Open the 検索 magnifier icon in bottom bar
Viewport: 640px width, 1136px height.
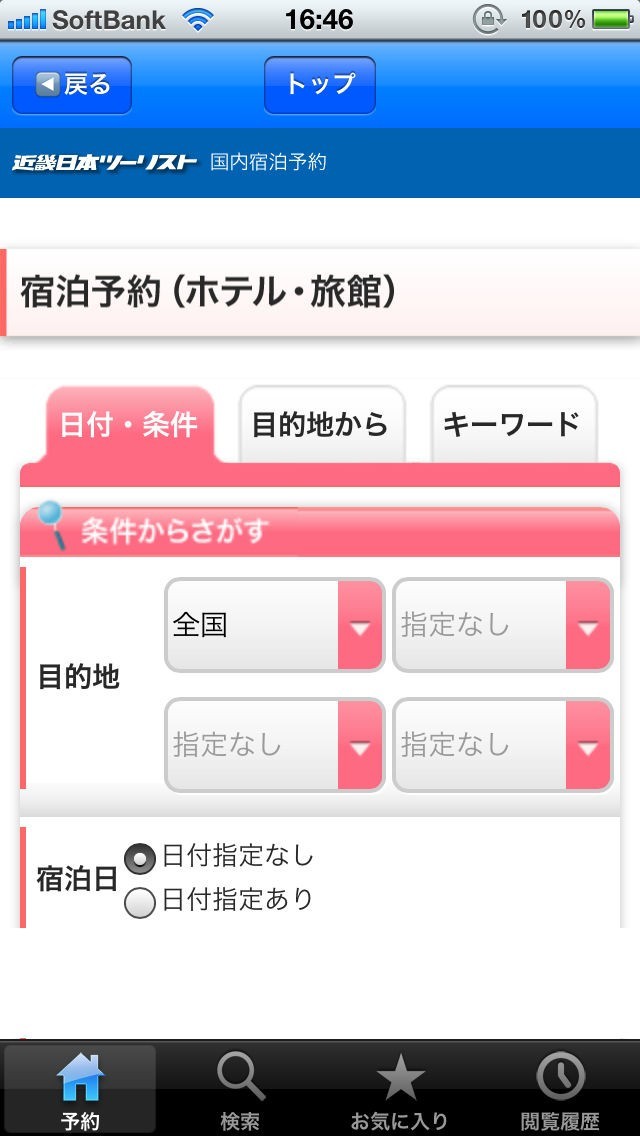pos(240,1079)
